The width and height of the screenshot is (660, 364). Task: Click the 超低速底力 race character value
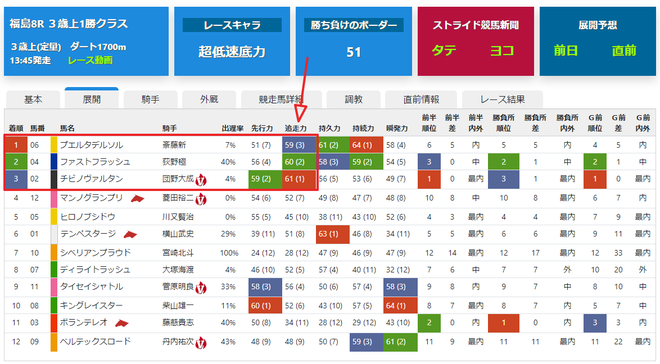[232, 52]
